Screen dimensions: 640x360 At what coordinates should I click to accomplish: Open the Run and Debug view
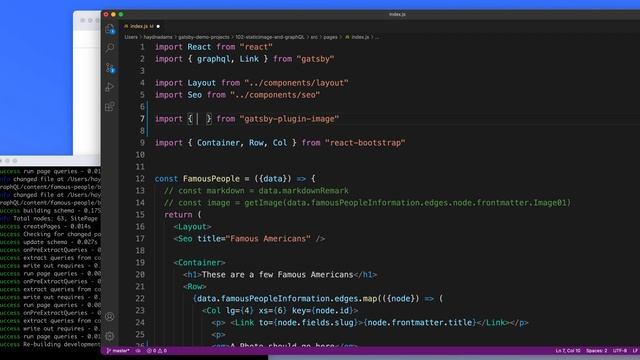pyautogui.click(x=110, y=87)
